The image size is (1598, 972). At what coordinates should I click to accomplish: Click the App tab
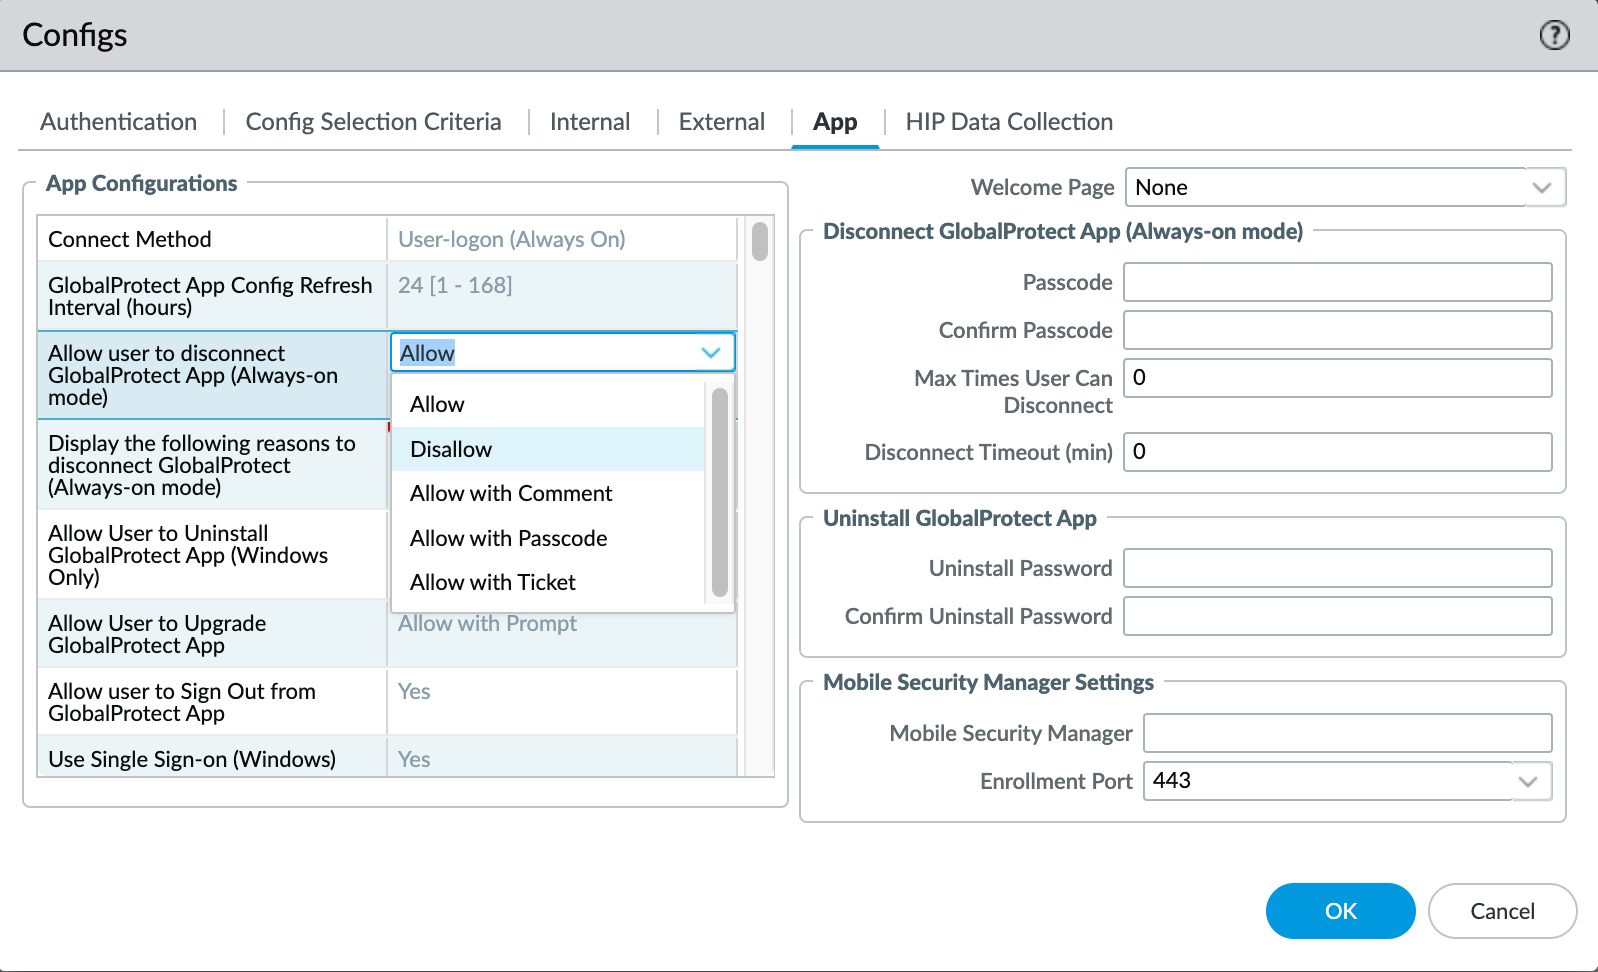(835, 122)
